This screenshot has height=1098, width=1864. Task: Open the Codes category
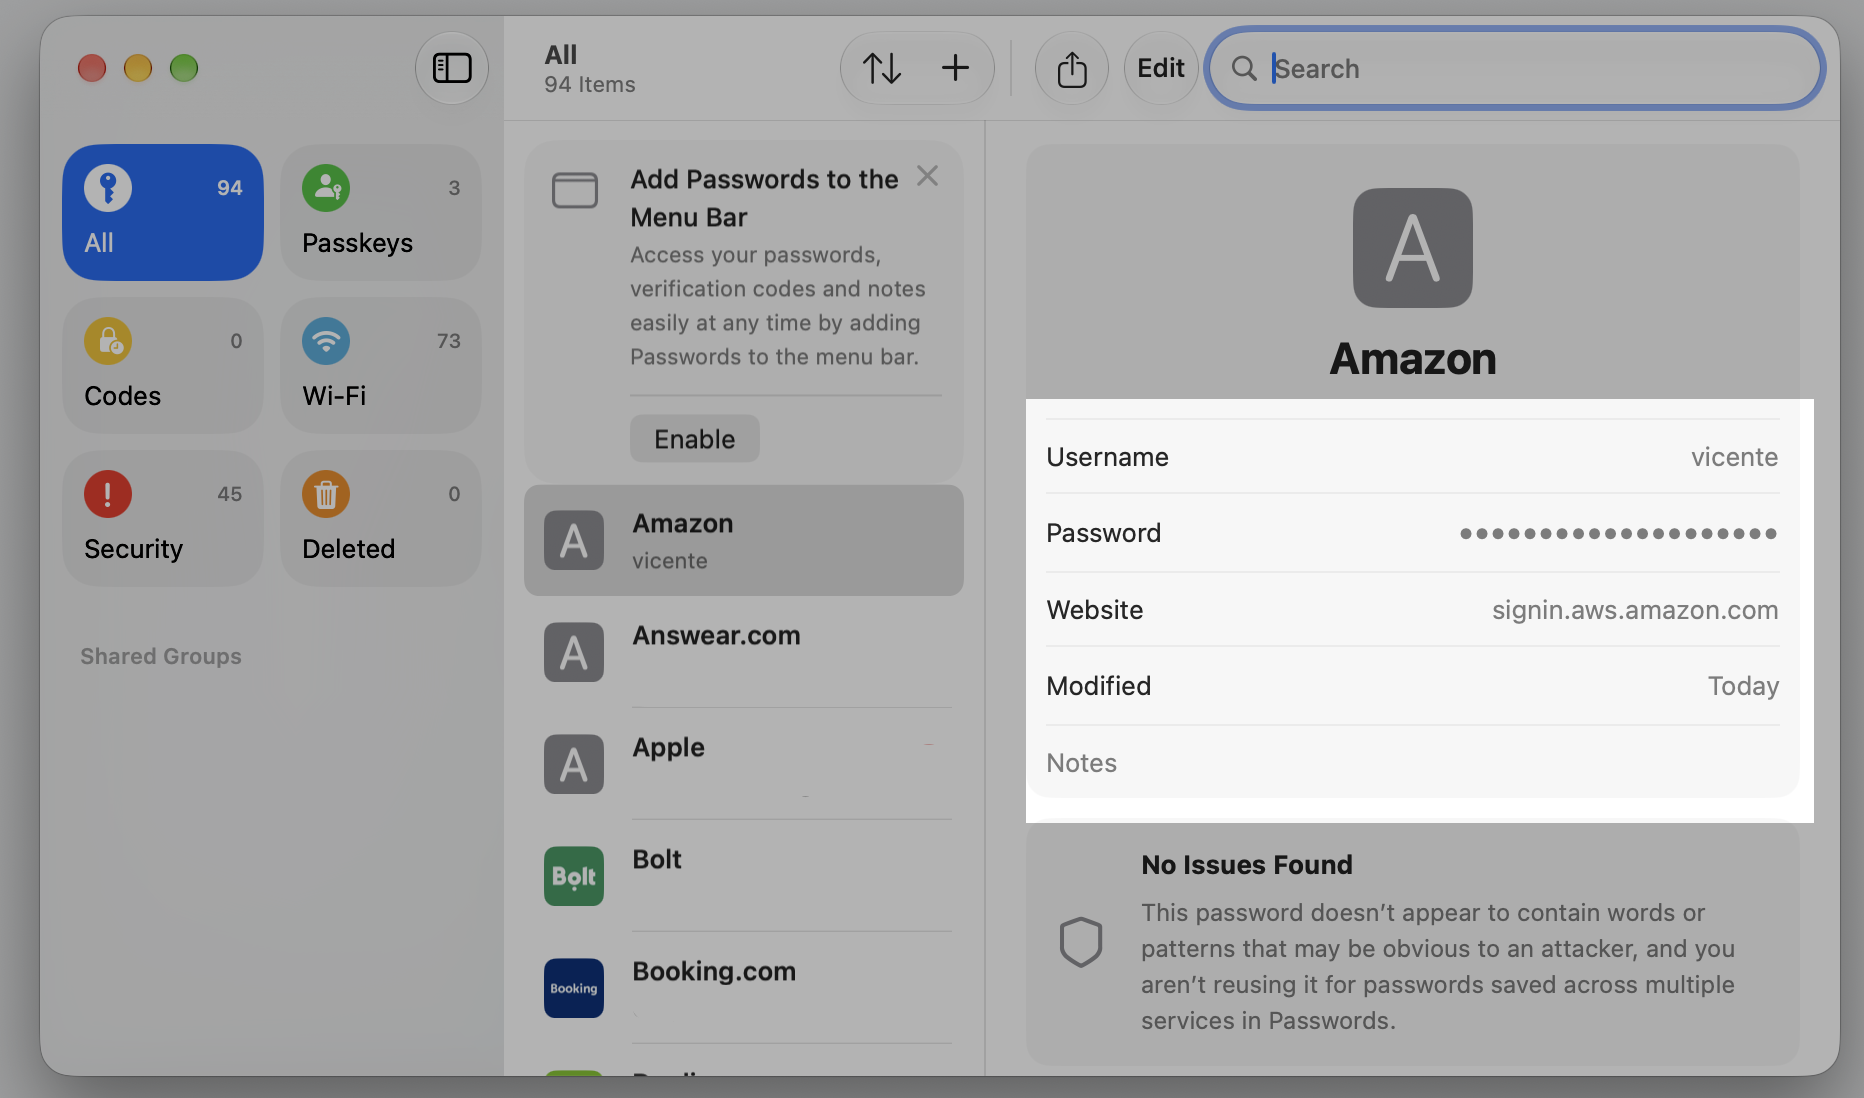pos(163,365)
